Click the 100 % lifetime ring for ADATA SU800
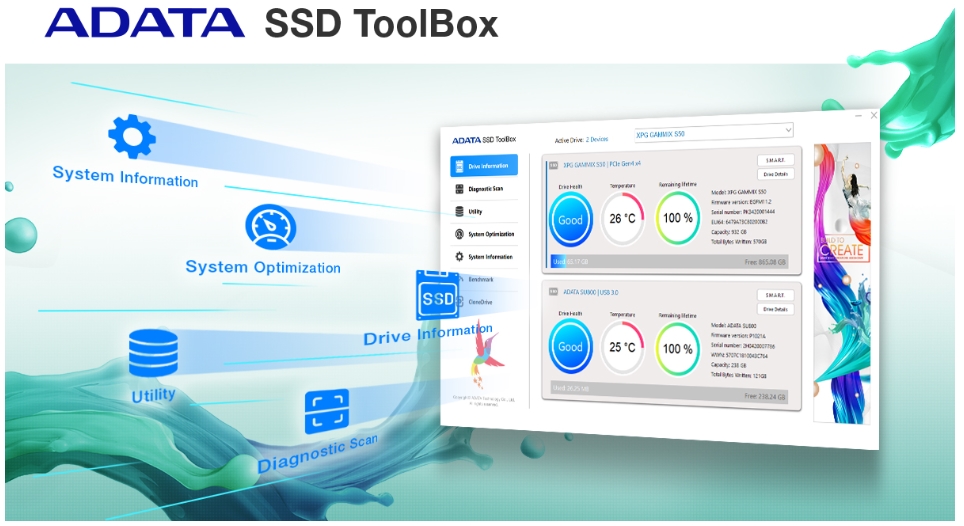 click(x=678, y=348)
